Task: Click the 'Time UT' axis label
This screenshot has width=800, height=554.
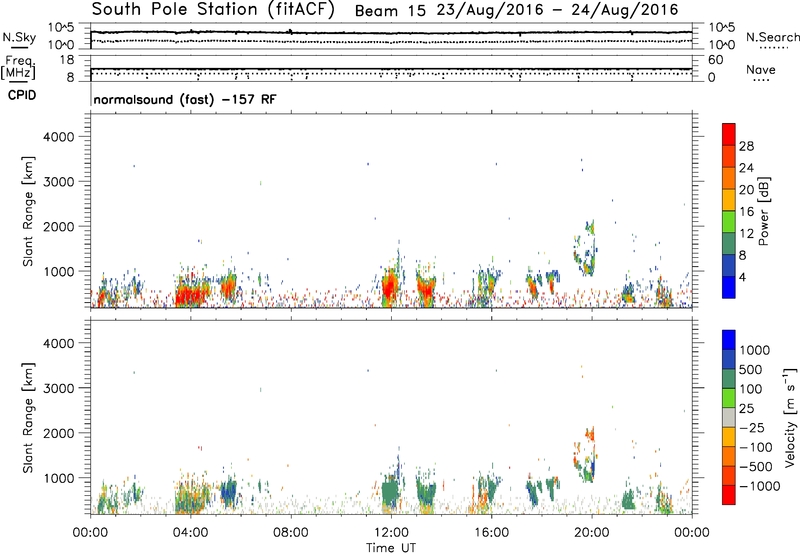Action: coord(391,548)
